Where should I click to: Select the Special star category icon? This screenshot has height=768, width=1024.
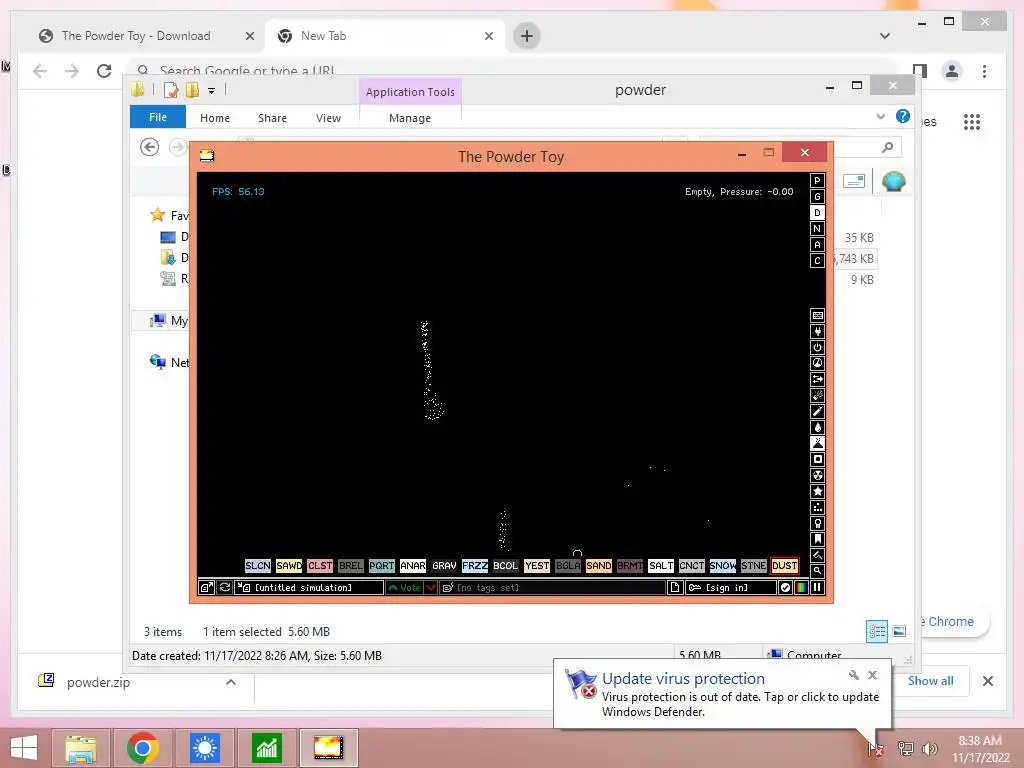tap(817, 491)
